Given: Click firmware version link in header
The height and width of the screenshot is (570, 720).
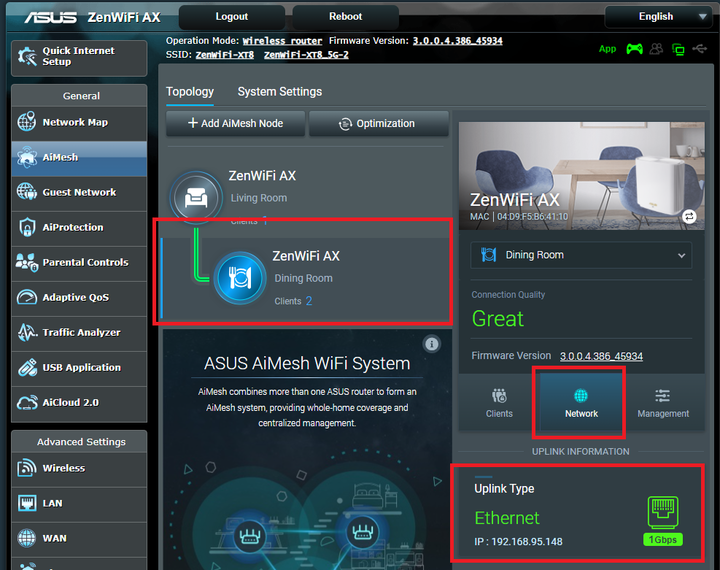Looking at the screenshot, I should point(457,41).
